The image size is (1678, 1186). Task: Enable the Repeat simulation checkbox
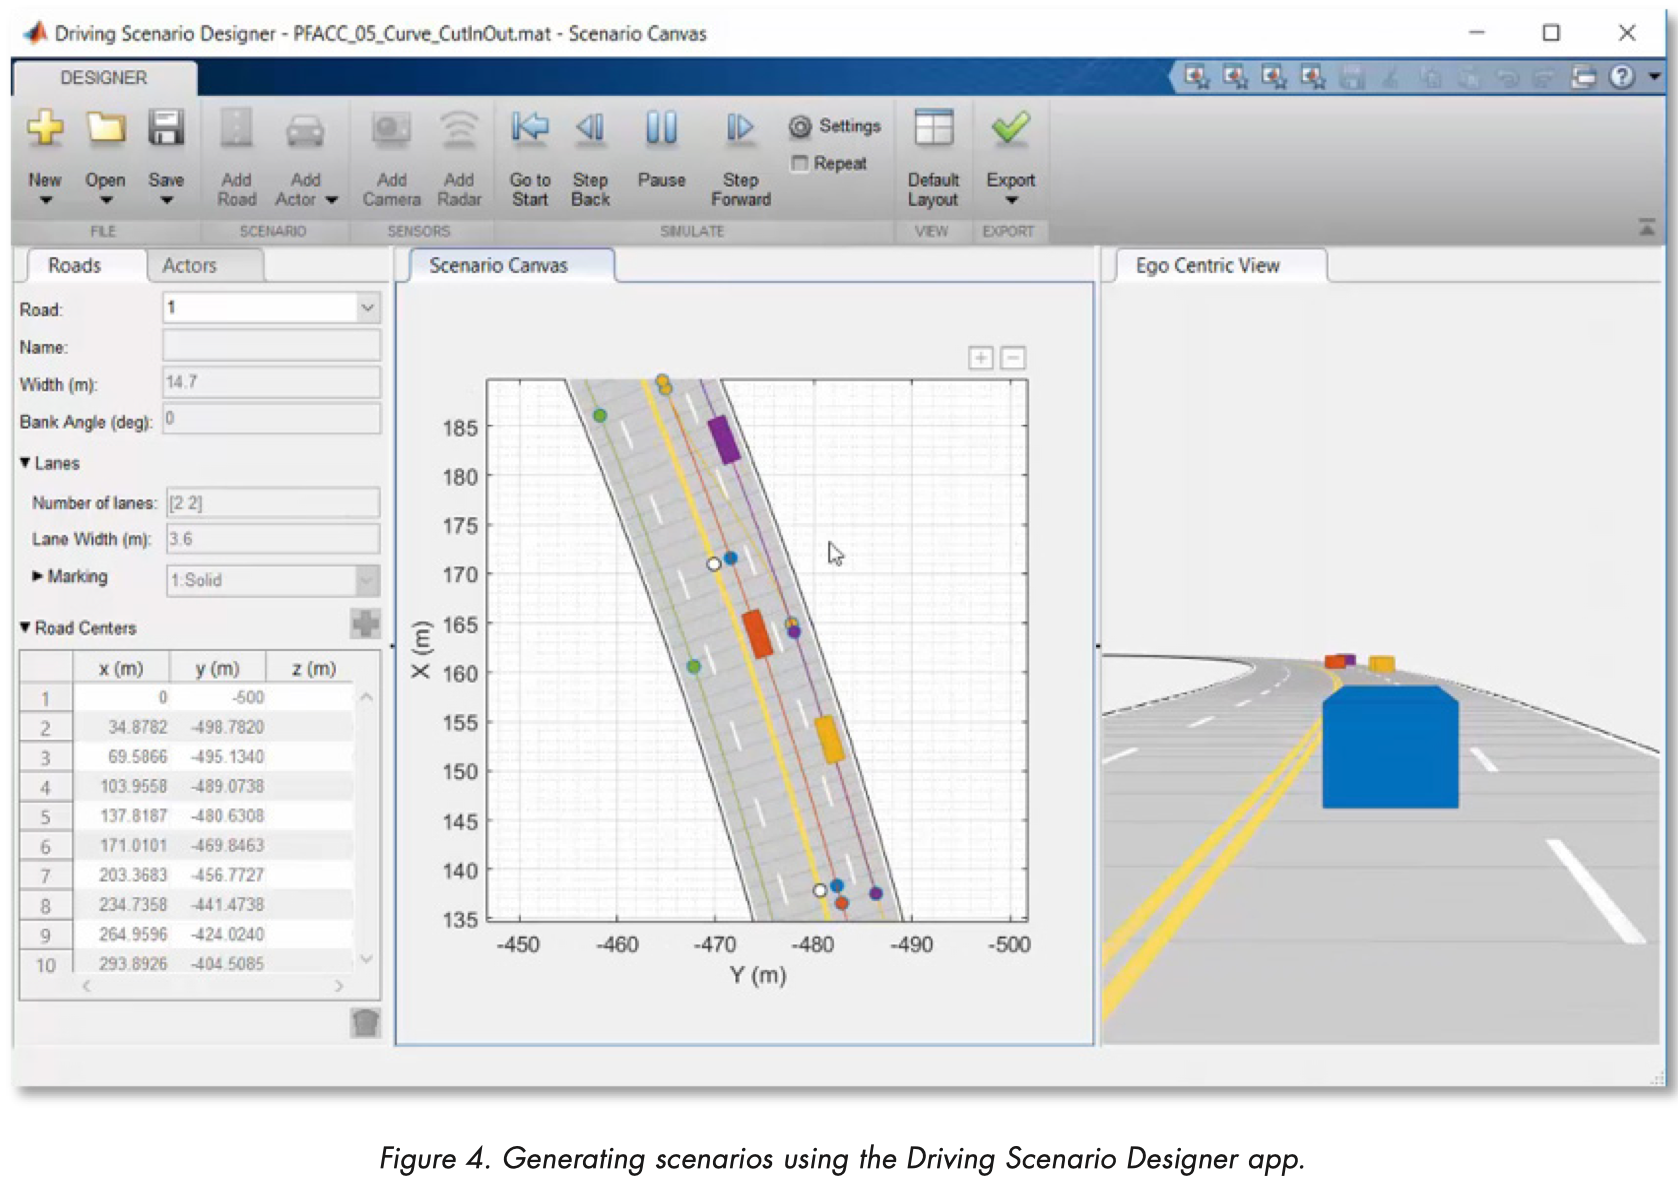[798, 163]
